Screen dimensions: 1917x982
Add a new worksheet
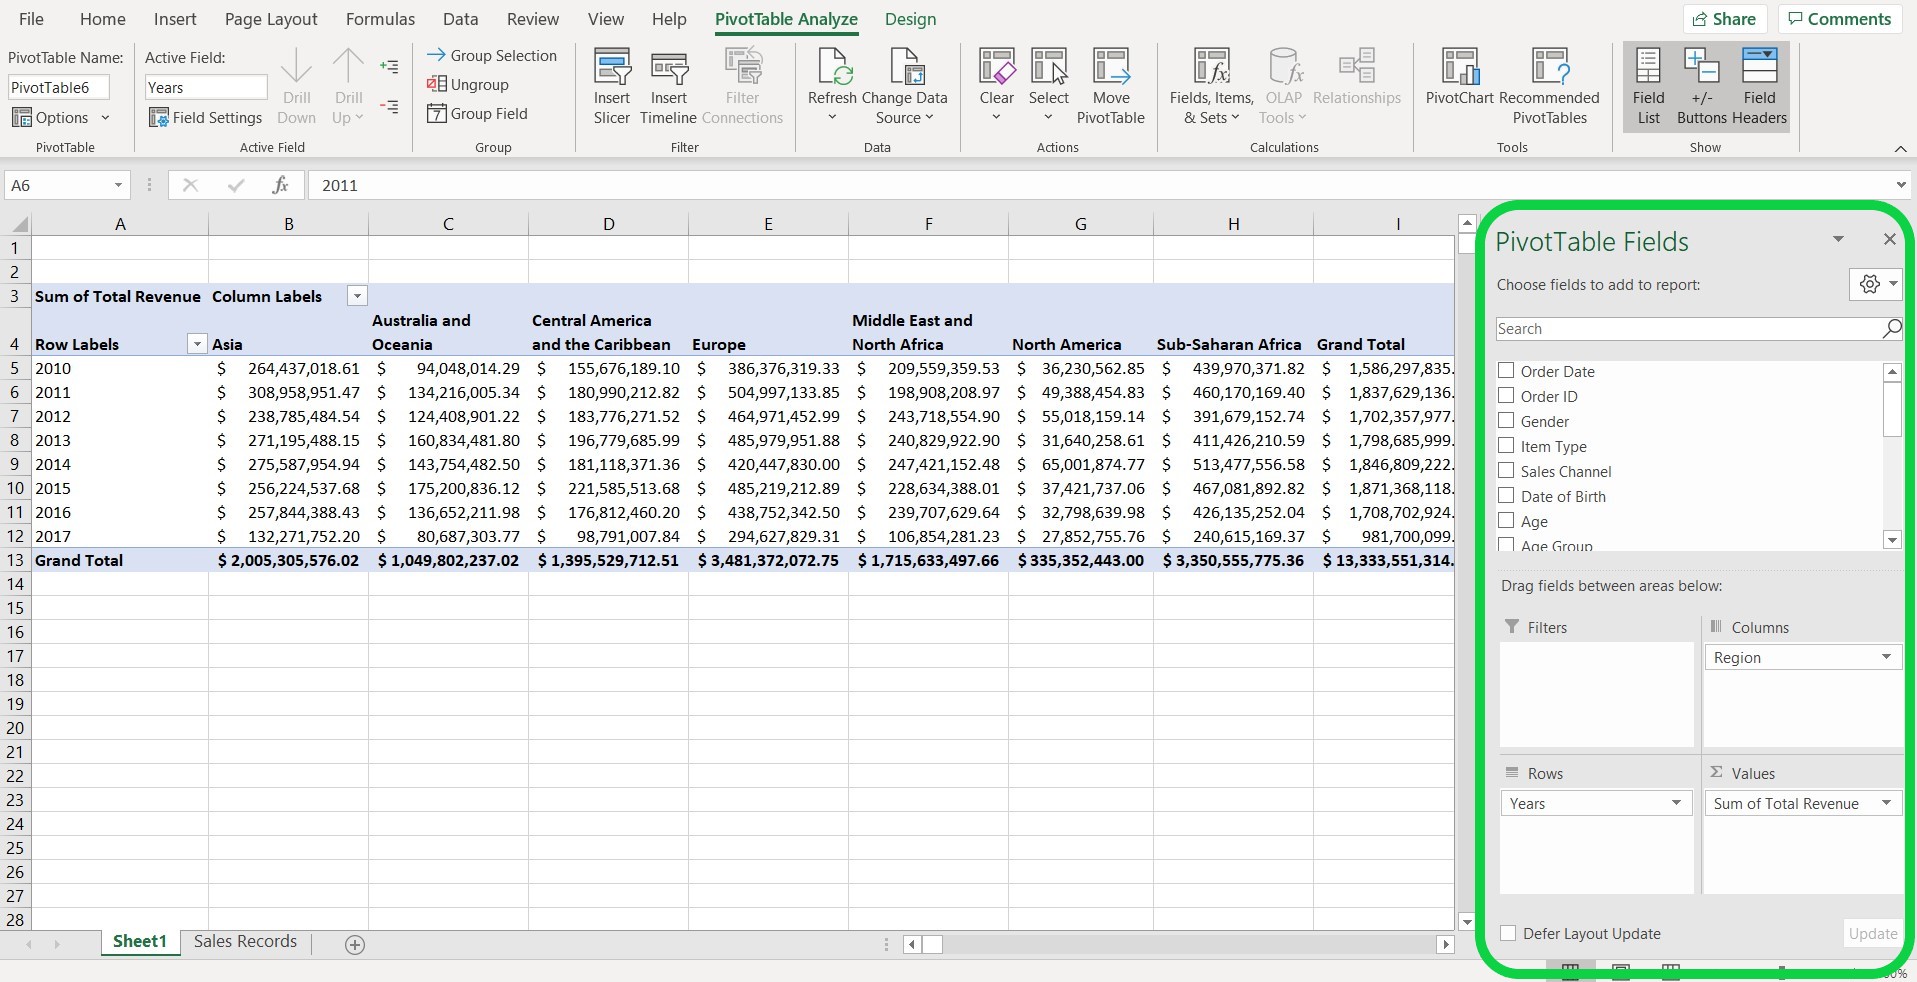tap(354, 943)
